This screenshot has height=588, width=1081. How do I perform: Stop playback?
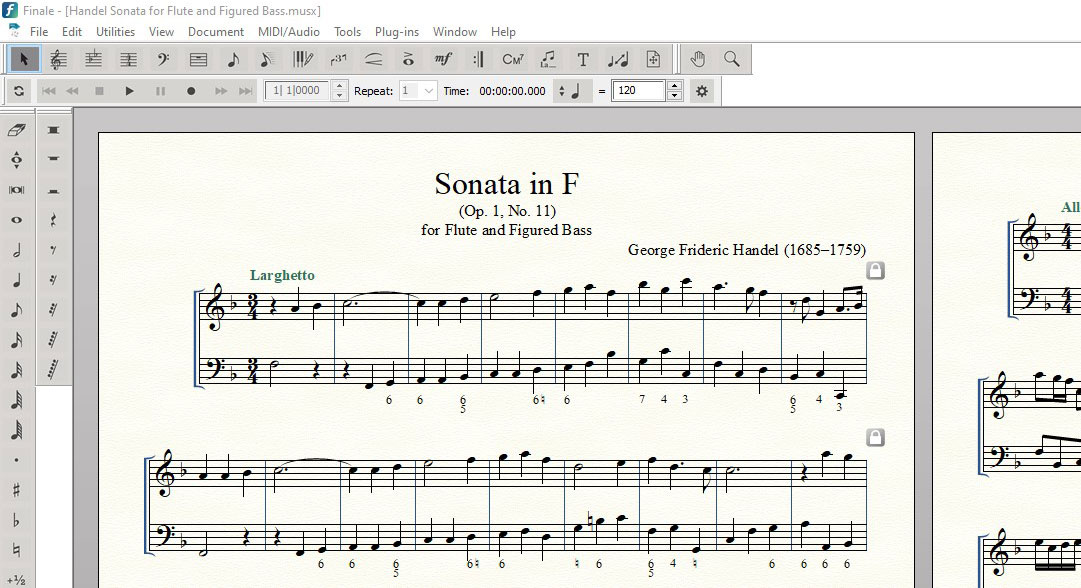pyautogui.click(x=99, y=91)
